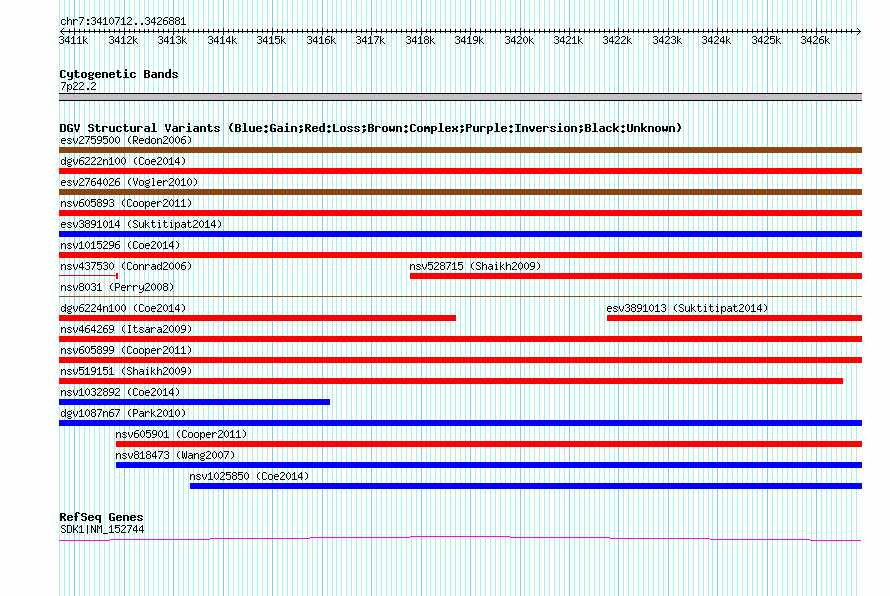Image resolution: width=890 pixels, height=596 pixels.
Task: Click the small nsv437530 (Conrad2006) variant marker
Action: click(89, 276)
